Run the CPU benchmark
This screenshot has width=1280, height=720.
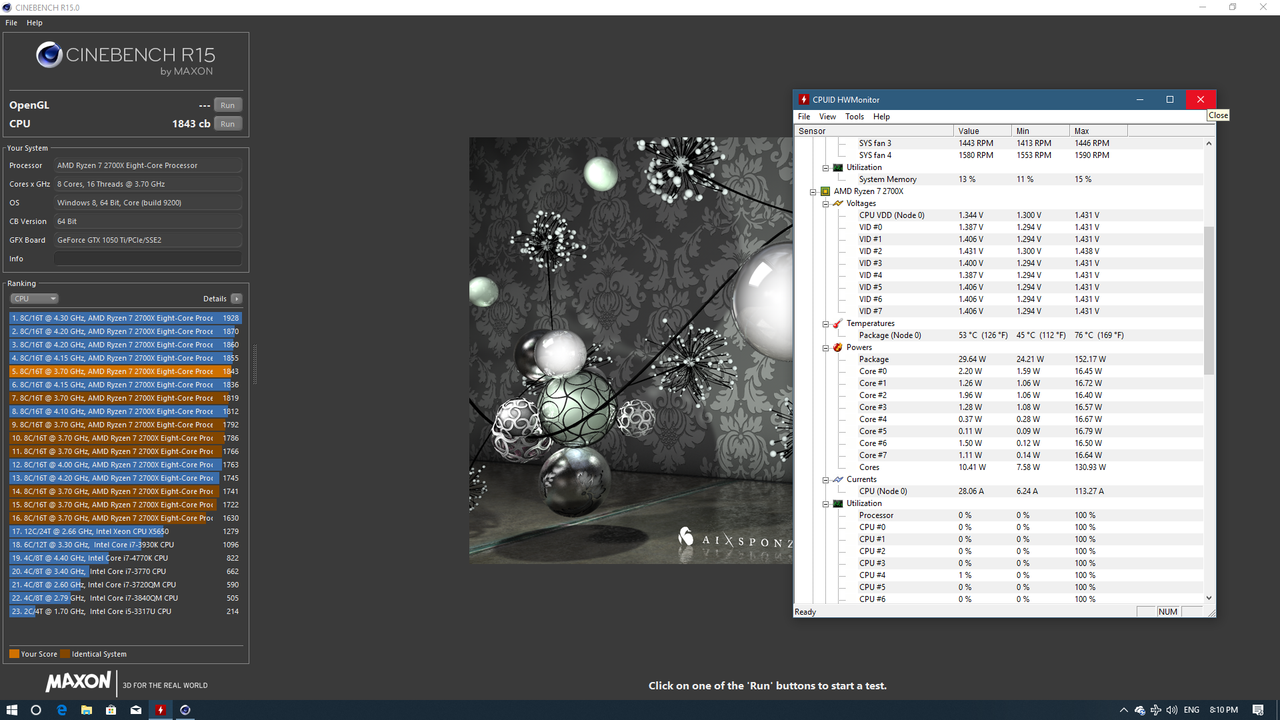(x=227, y=123)
